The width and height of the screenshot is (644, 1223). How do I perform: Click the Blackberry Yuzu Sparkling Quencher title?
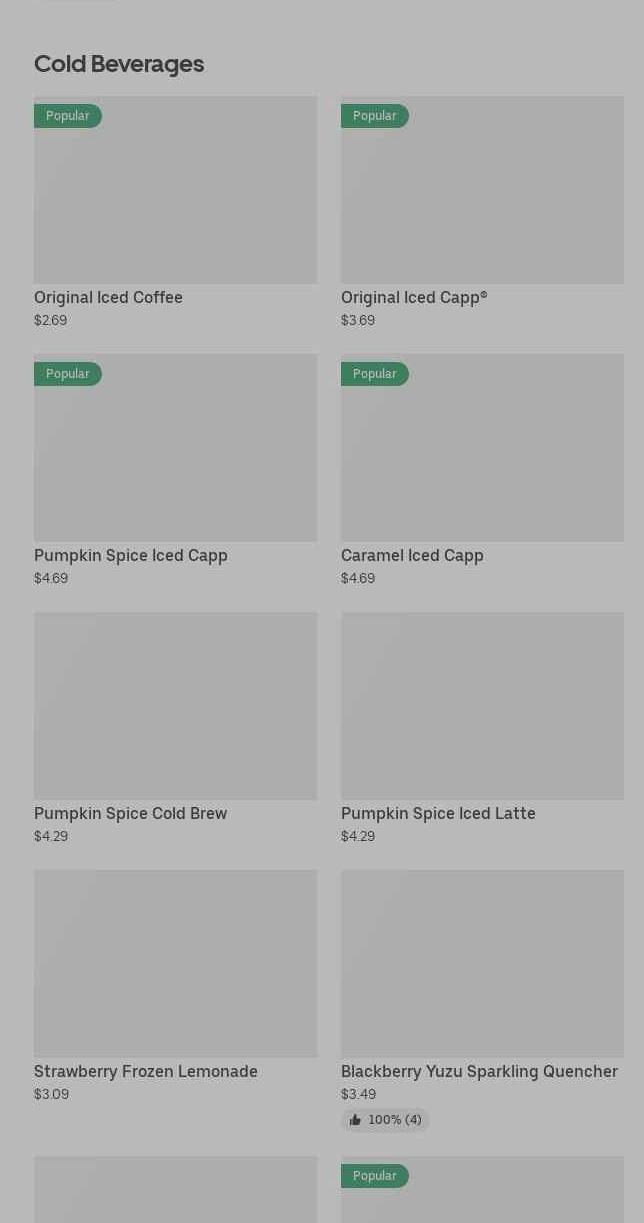479,1072
